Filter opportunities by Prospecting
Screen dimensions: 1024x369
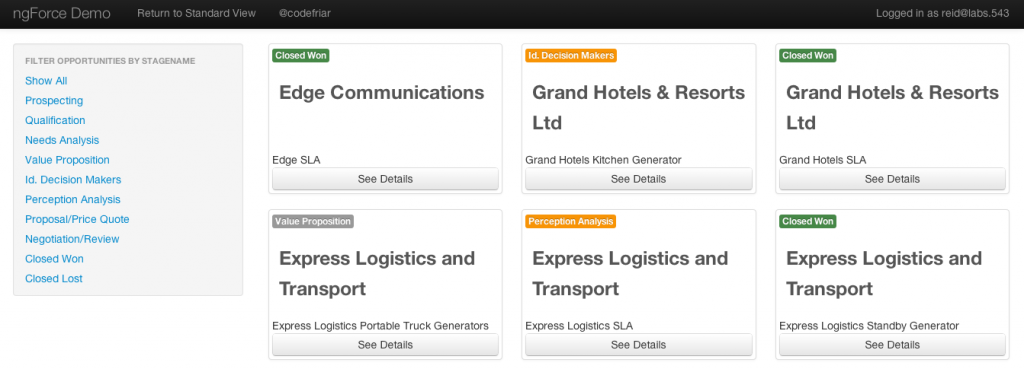point(54,101)
